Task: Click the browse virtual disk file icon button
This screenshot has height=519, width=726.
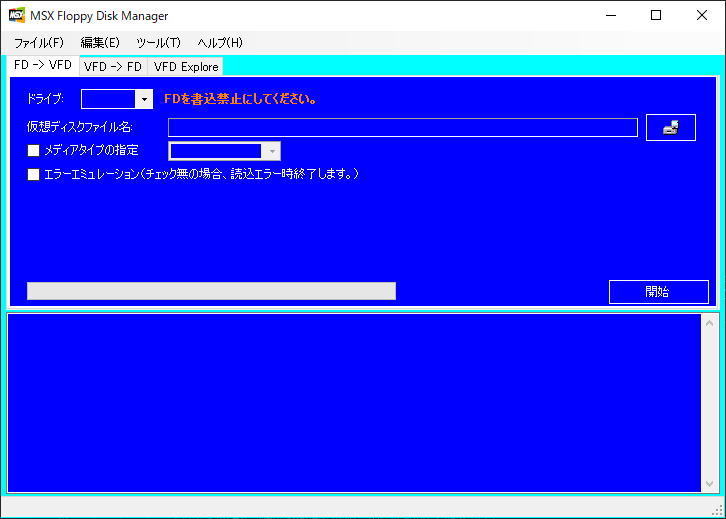Action: point(670,127)
